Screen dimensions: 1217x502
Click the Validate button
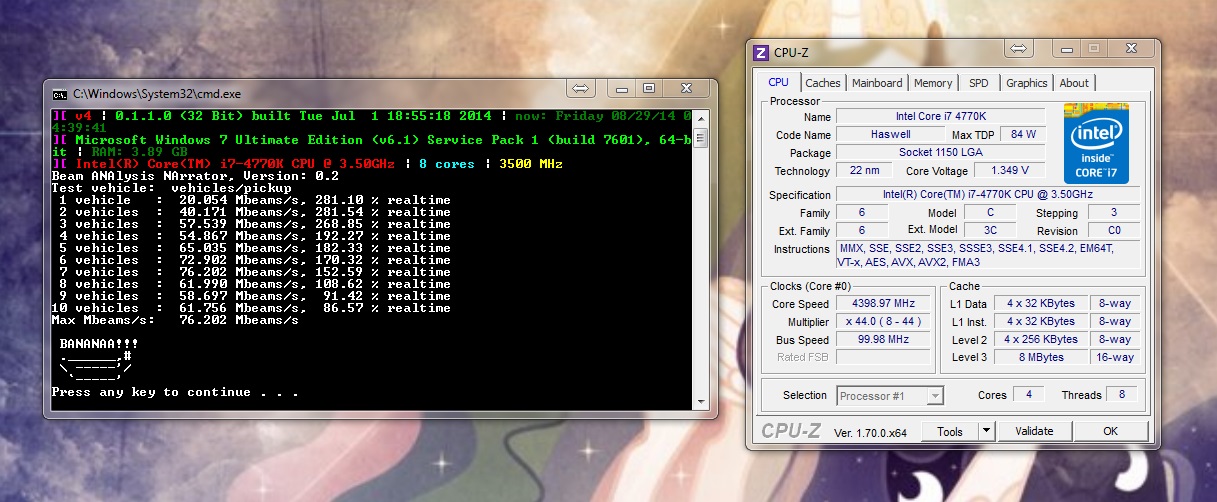pyautogui.click(x=1034, y=431)
